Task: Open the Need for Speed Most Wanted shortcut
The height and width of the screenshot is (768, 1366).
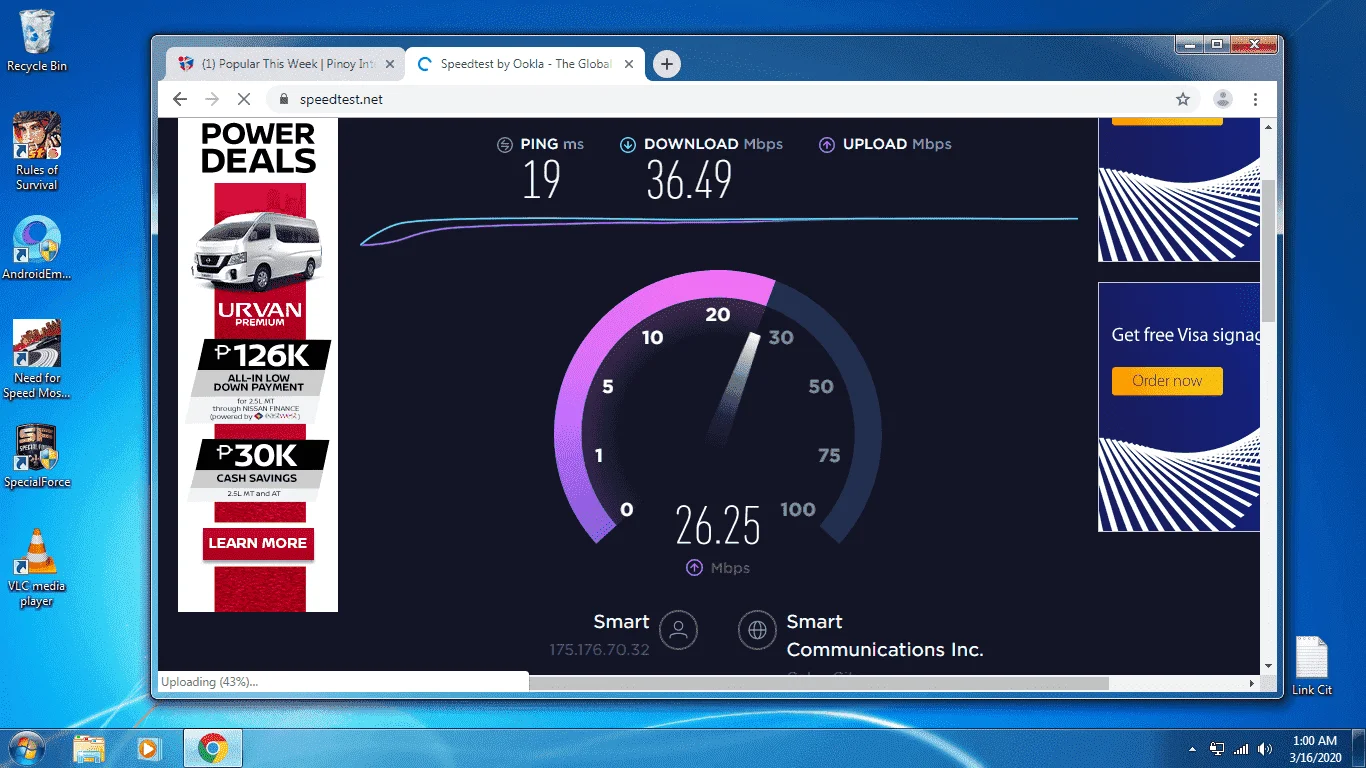Action: pos(37,359)
